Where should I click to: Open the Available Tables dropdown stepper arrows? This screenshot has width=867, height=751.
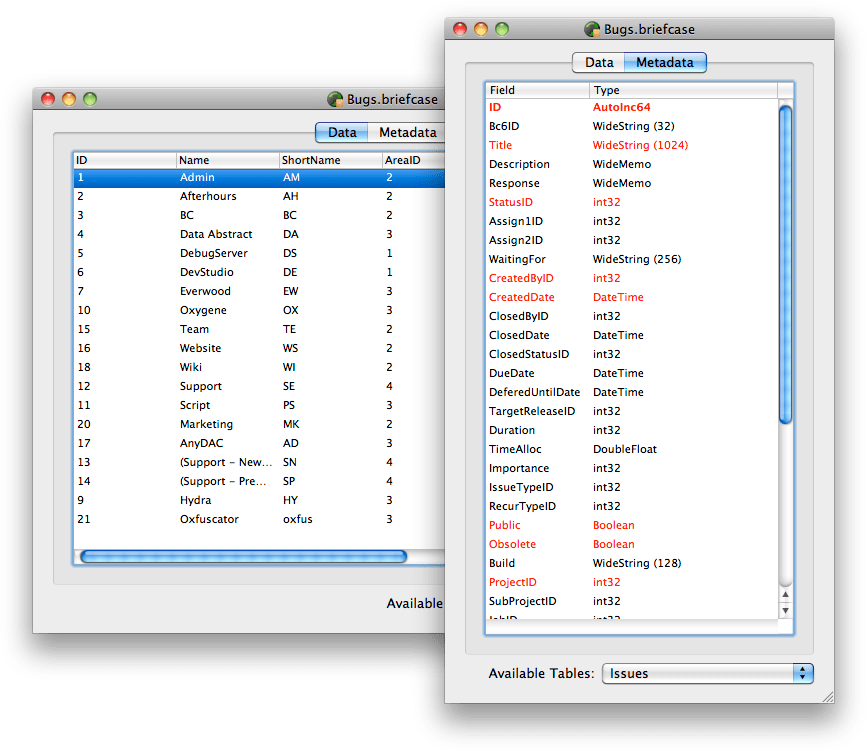coord(803,673)
